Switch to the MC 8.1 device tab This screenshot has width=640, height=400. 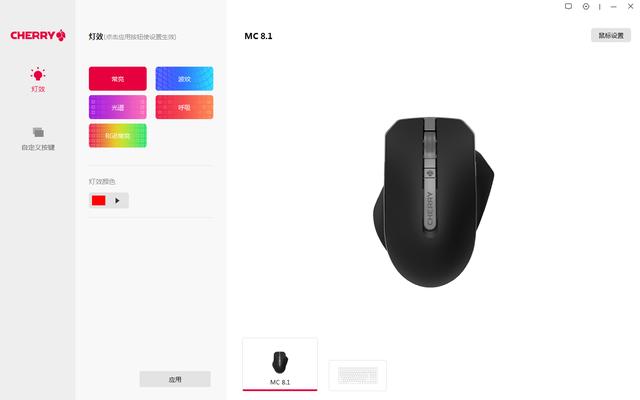click(280, 364)
